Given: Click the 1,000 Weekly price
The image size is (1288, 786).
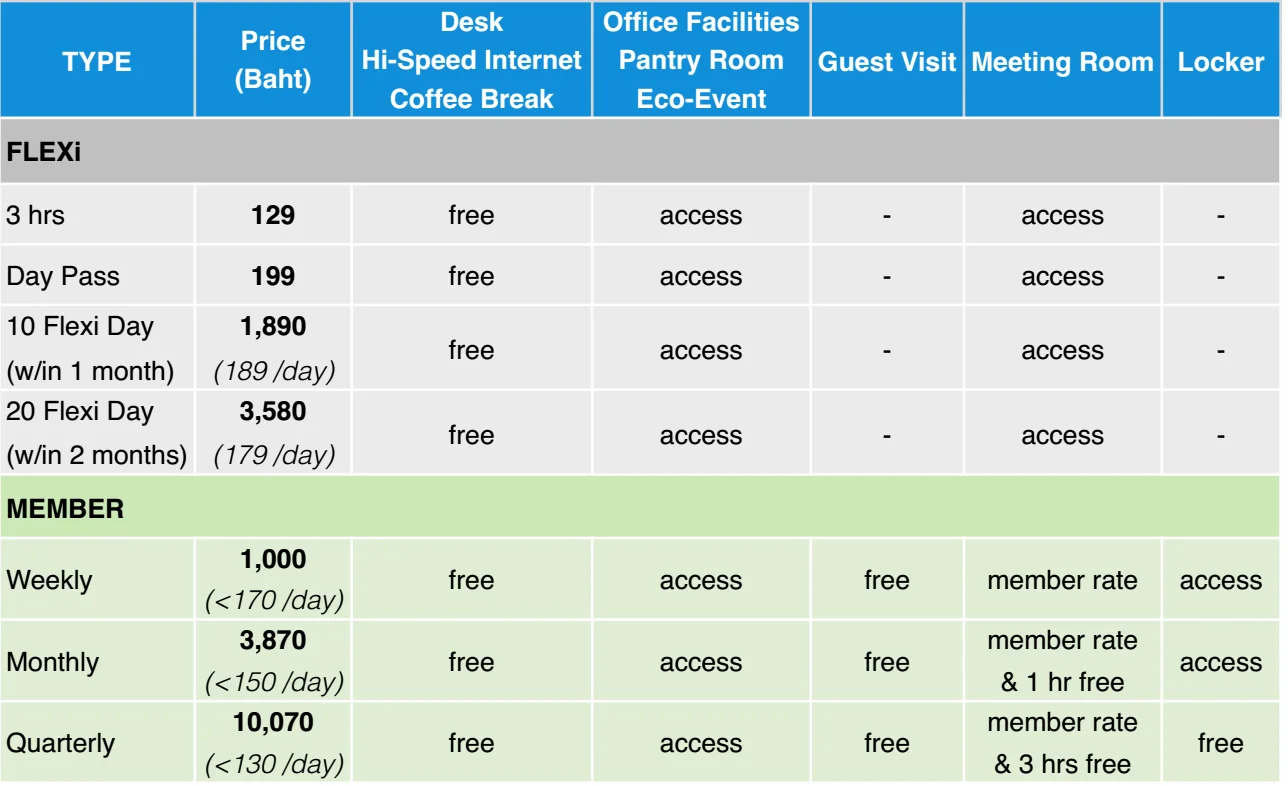Looking at the screenshot, I should [273, 560].
